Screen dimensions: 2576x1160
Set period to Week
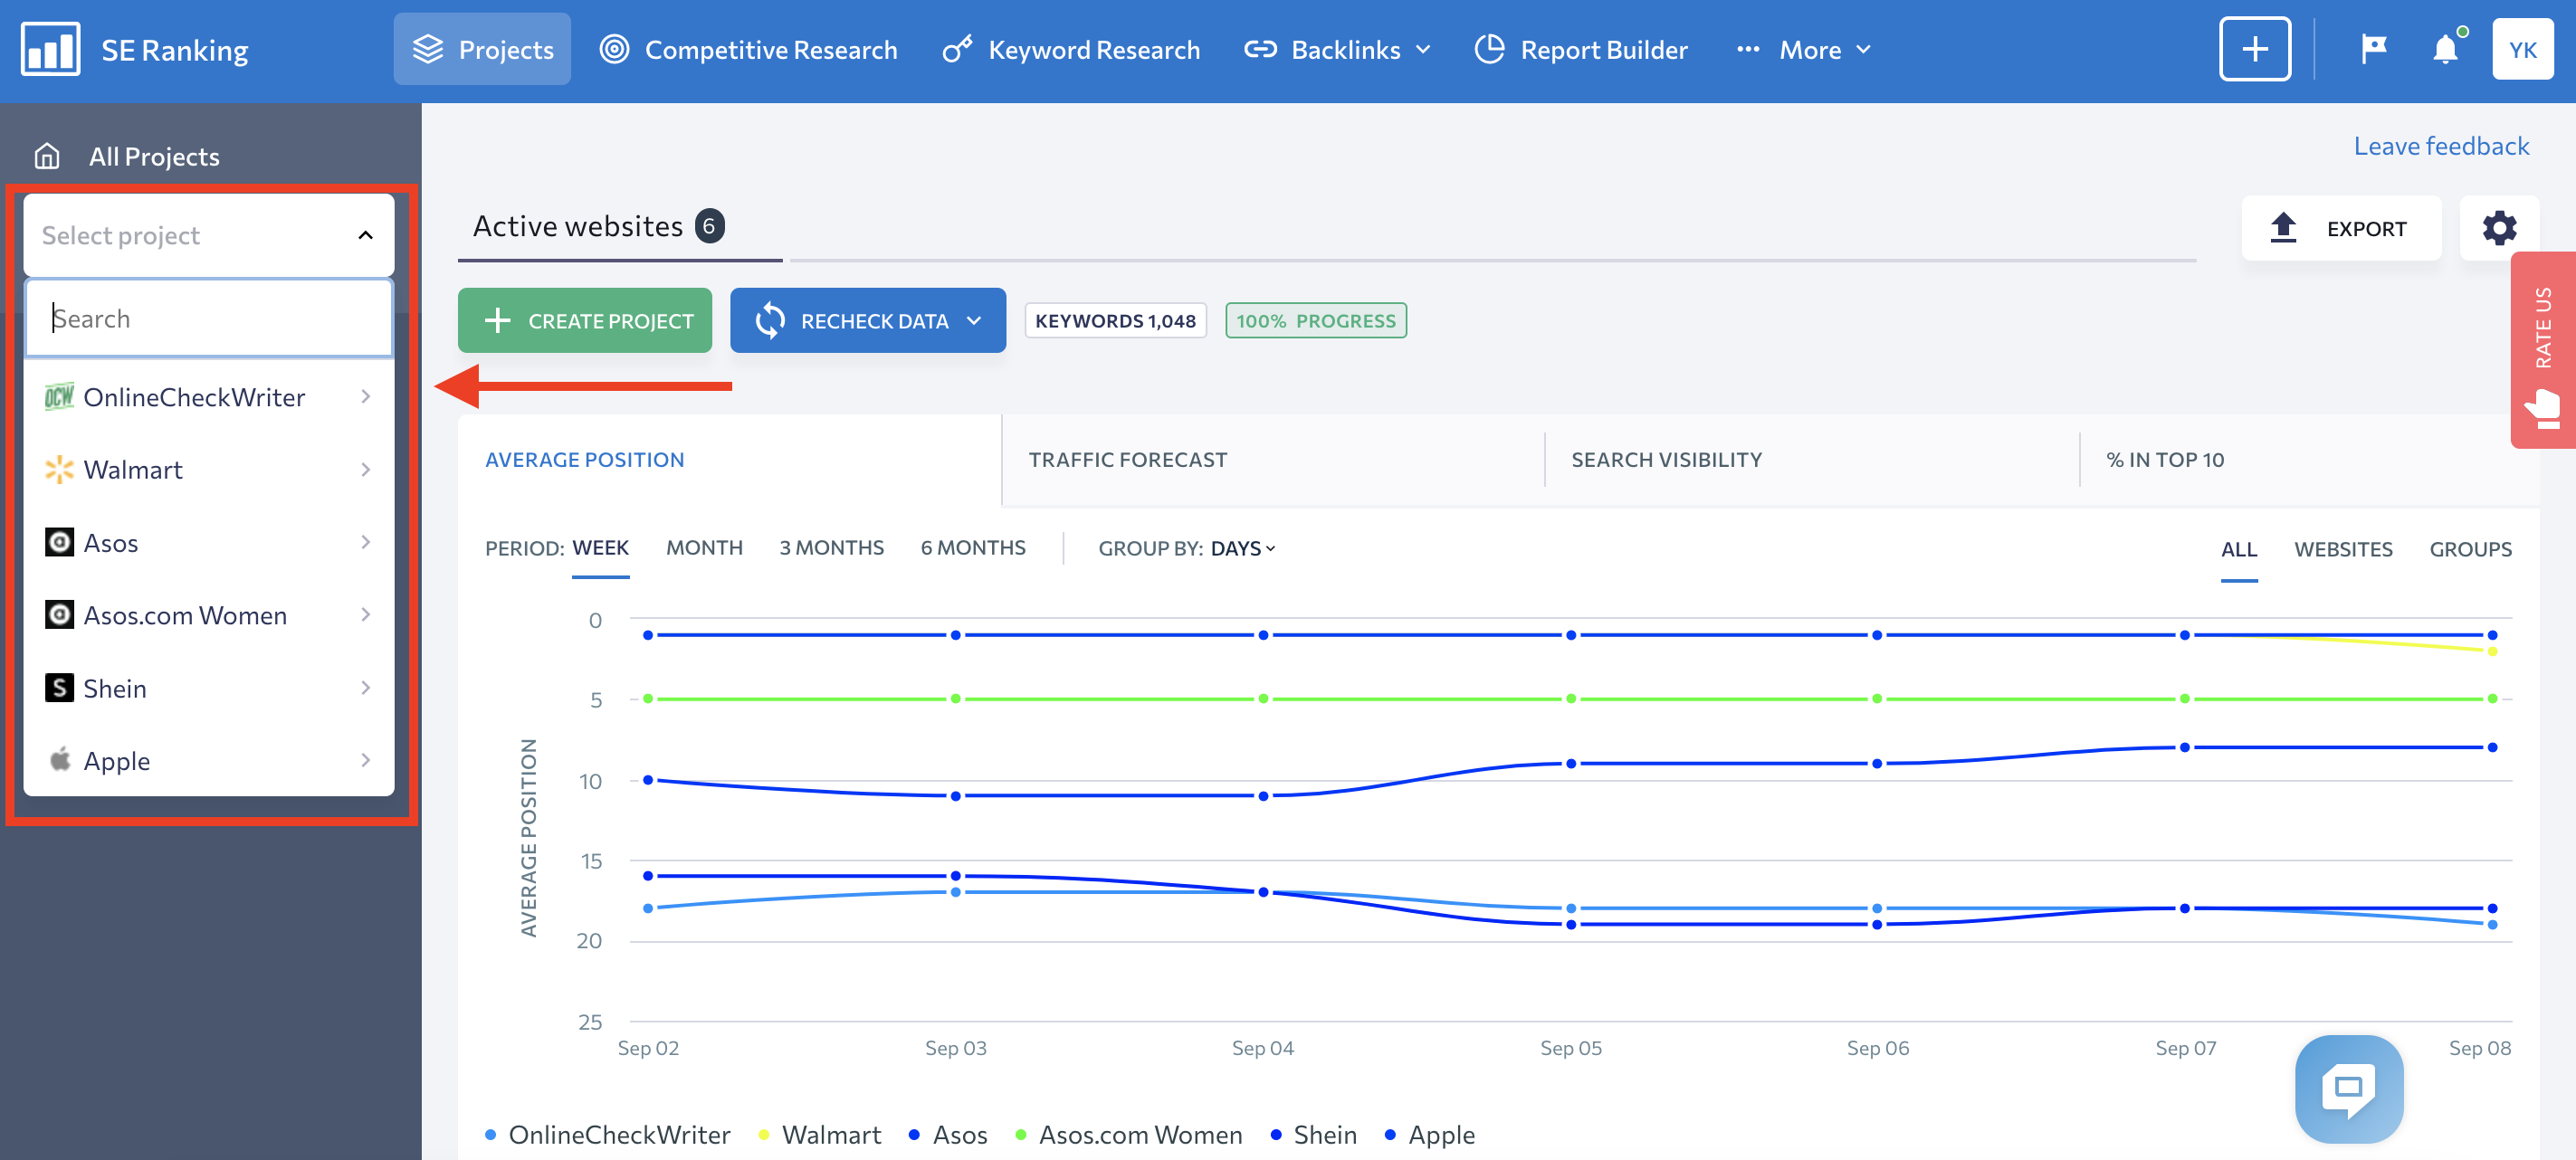point(600,548)
